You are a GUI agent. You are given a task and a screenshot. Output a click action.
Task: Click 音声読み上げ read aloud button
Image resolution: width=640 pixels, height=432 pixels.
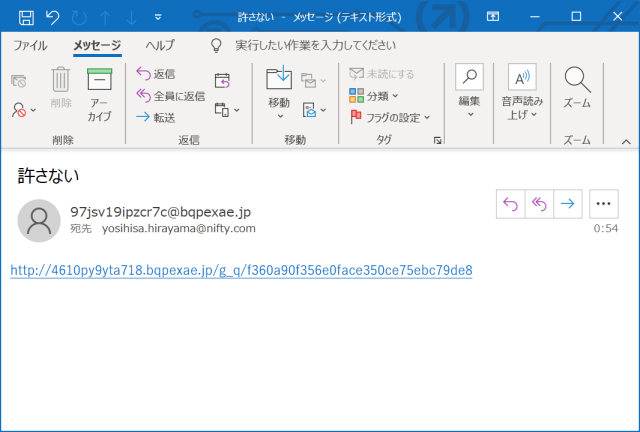coord(522,92)
